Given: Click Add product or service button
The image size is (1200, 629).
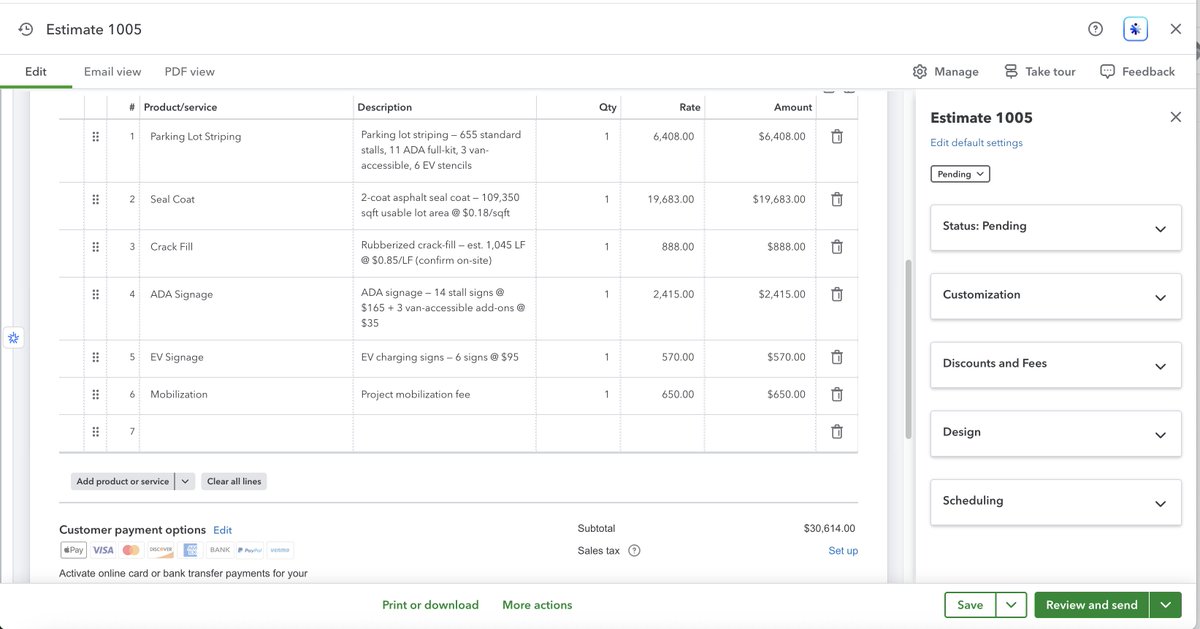Looking at the screenshot, I should coord(123,481).
